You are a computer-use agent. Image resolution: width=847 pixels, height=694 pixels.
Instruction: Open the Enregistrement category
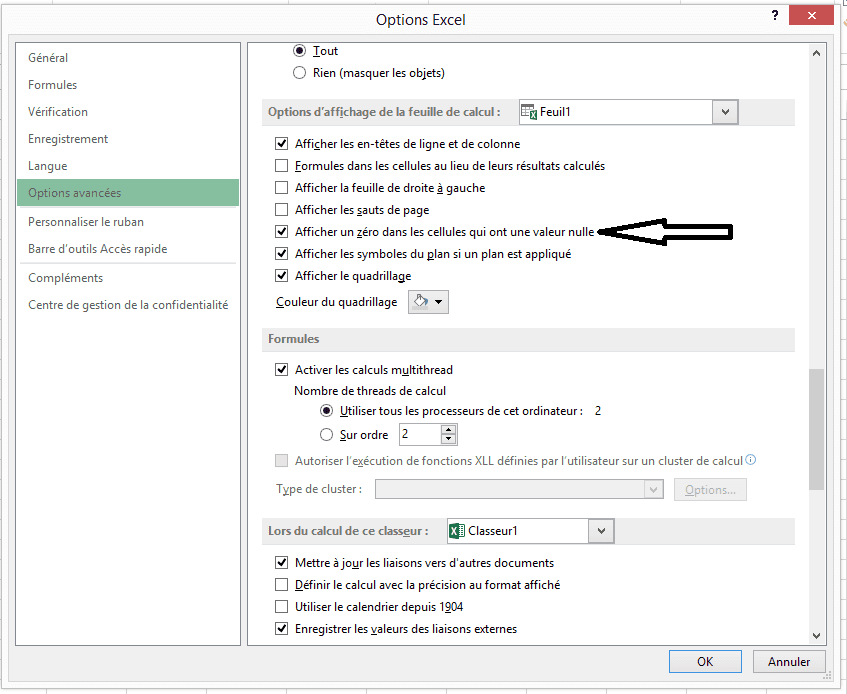[x=128, y=139]
